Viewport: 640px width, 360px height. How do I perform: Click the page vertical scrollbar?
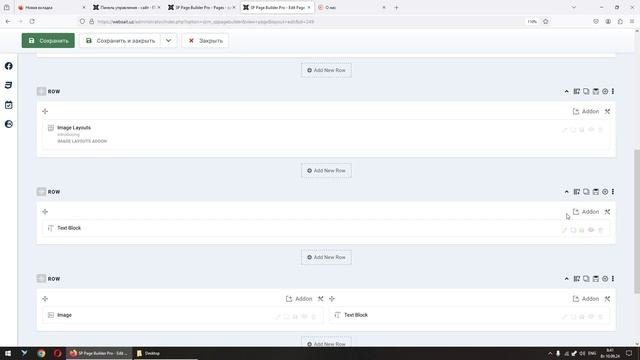click(637, 221)
